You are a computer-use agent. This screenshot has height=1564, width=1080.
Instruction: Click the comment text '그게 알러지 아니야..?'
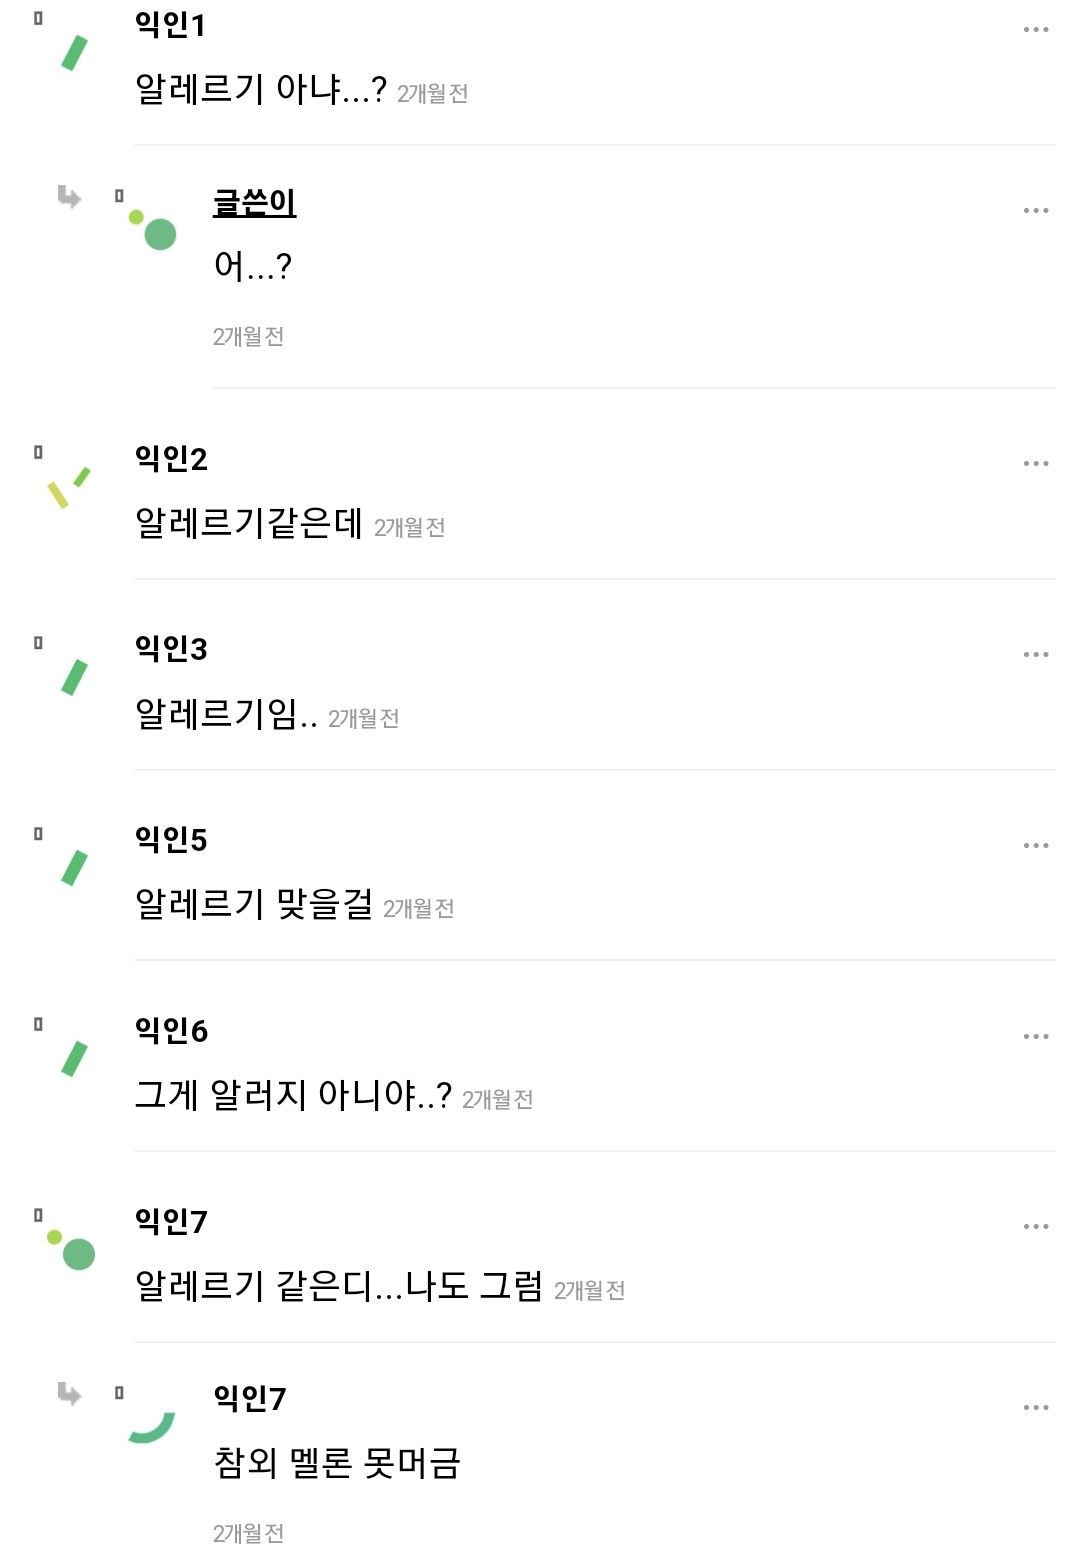pos(293,1095)
